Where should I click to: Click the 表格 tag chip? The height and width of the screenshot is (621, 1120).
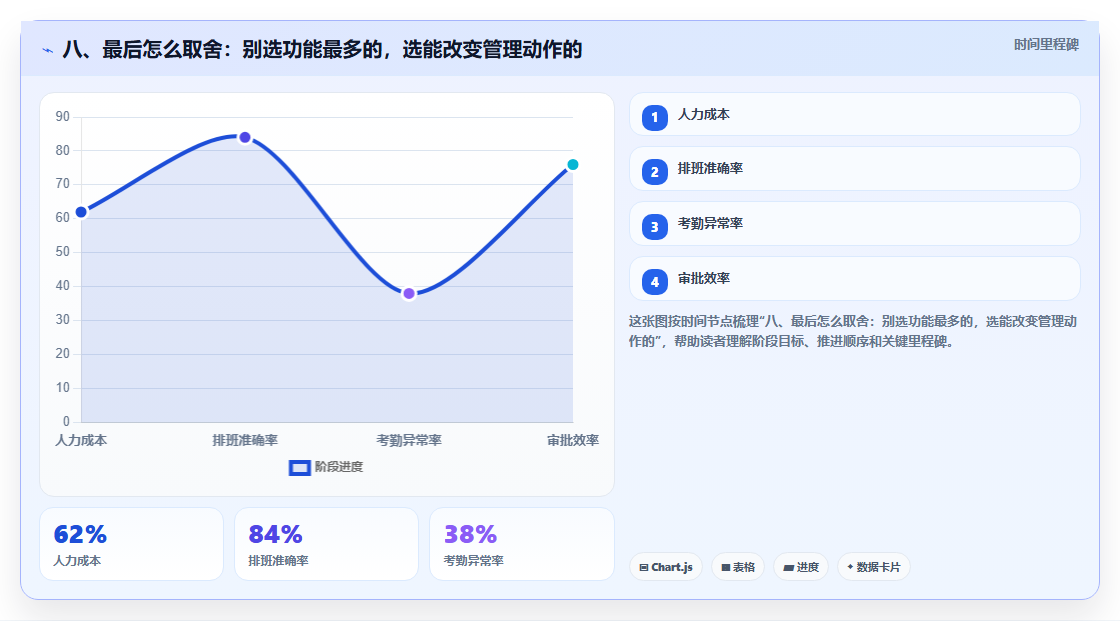point(738,567)
